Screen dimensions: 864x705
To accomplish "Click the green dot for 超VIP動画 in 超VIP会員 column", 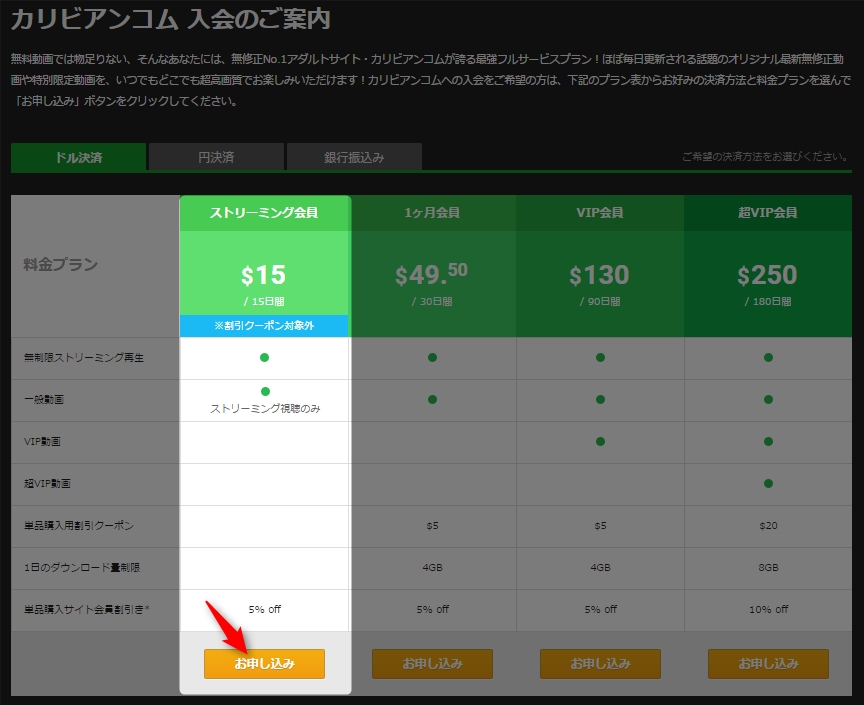I will tap(768, 483).
